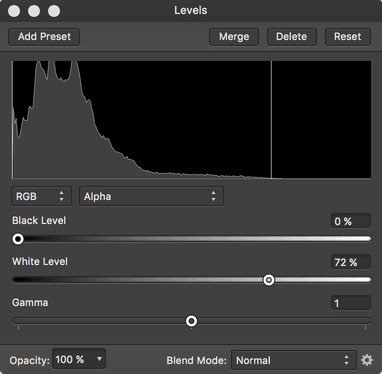The image size is (382, 374).
Task: Click the 'White Level' label
Action: [x=40, y=261]
